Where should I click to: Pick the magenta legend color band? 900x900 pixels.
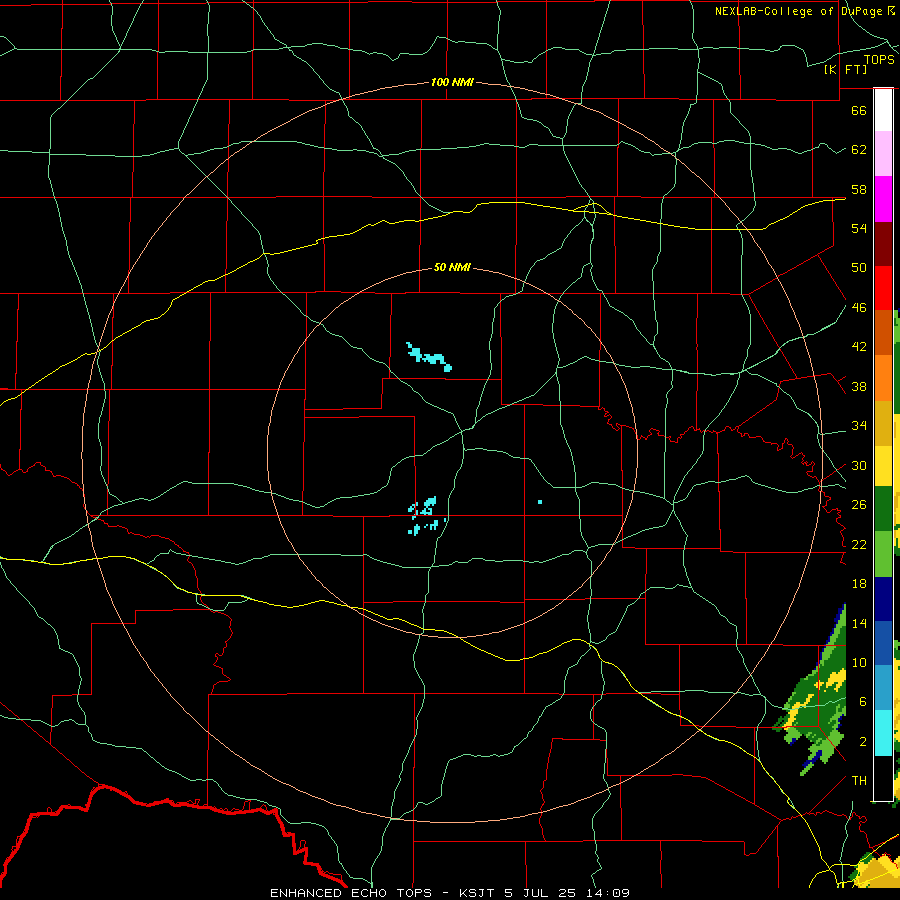coord(883,199)
